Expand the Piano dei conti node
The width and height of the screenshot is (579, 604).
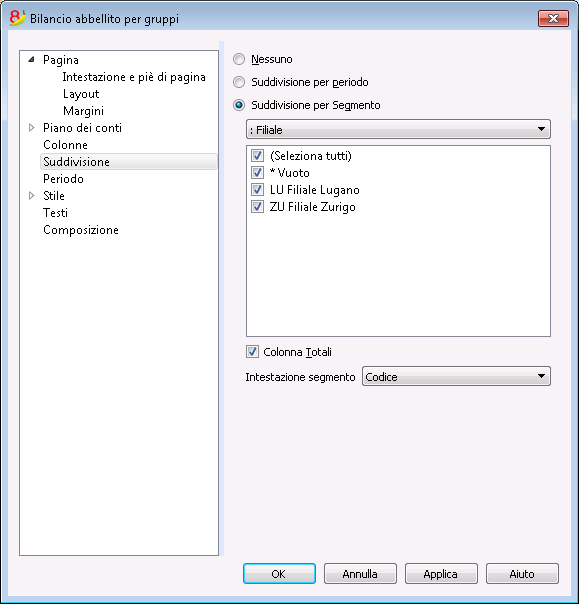point(32,128)
